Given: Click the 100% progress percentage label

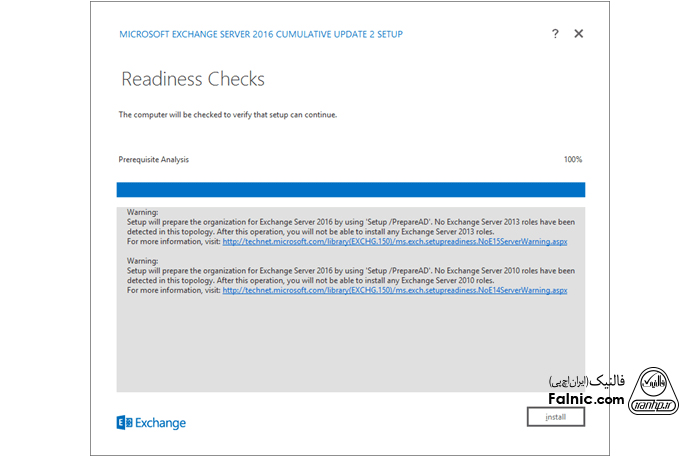Looking at the screenshot, I should tap(572, 159).
